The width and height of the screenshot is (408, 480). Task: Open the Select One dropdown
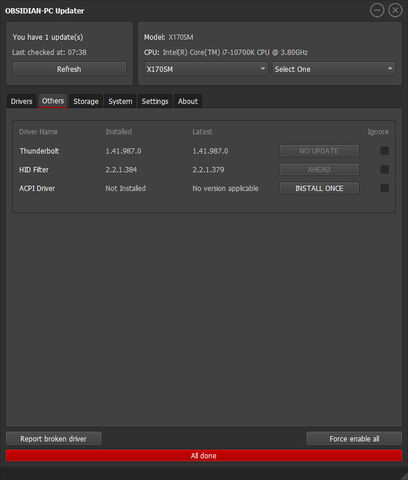pos(334,69)
